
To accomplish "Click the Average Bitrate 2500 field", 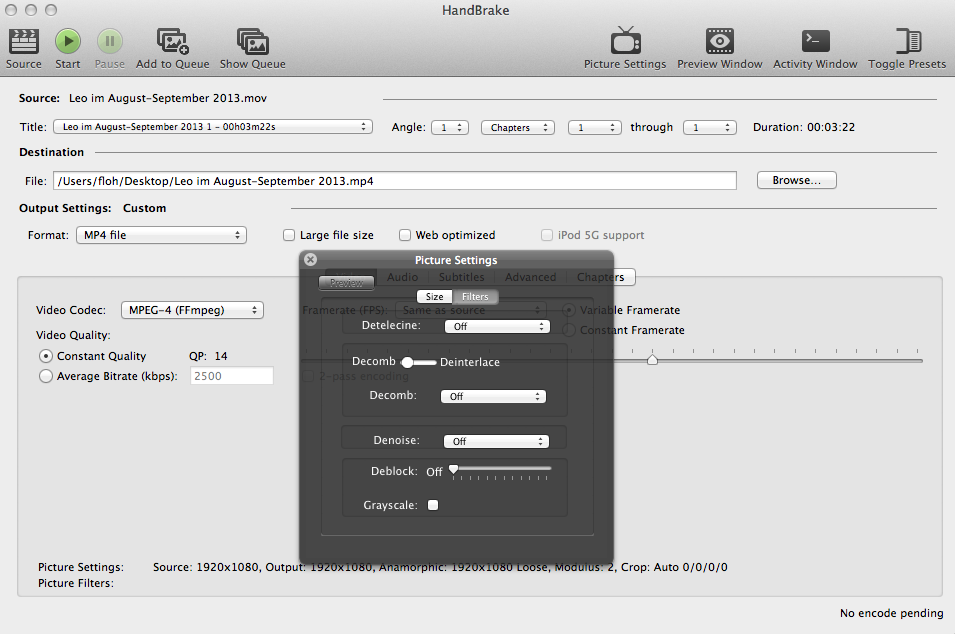I will coord(232,376).
